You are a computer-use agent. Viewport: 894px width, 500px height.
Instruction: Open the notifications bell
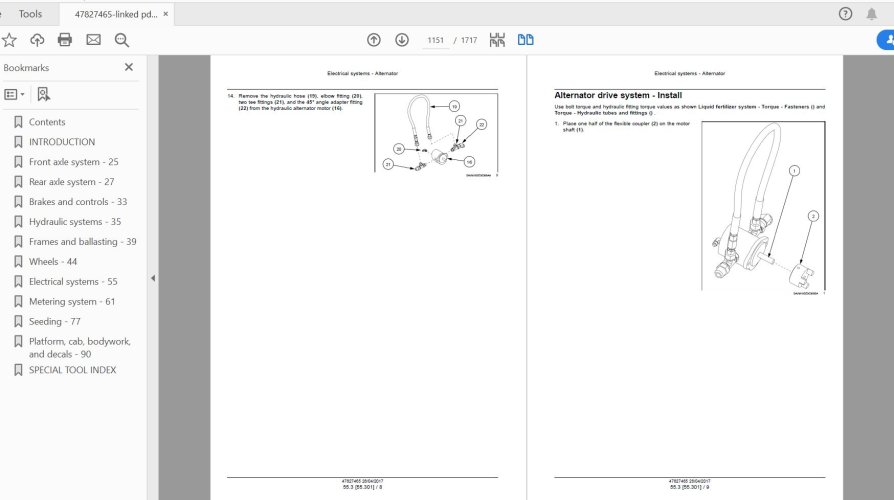[x=872, y=14]
